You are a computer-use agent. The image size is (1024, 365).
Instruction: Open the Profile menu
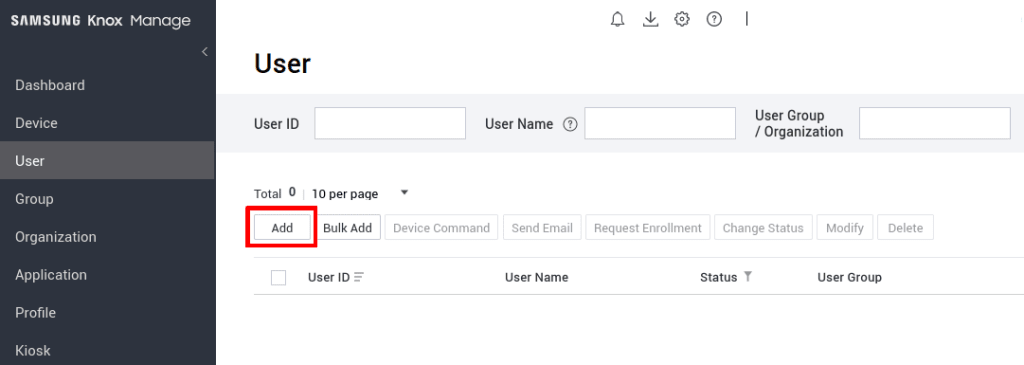[107, 312]
